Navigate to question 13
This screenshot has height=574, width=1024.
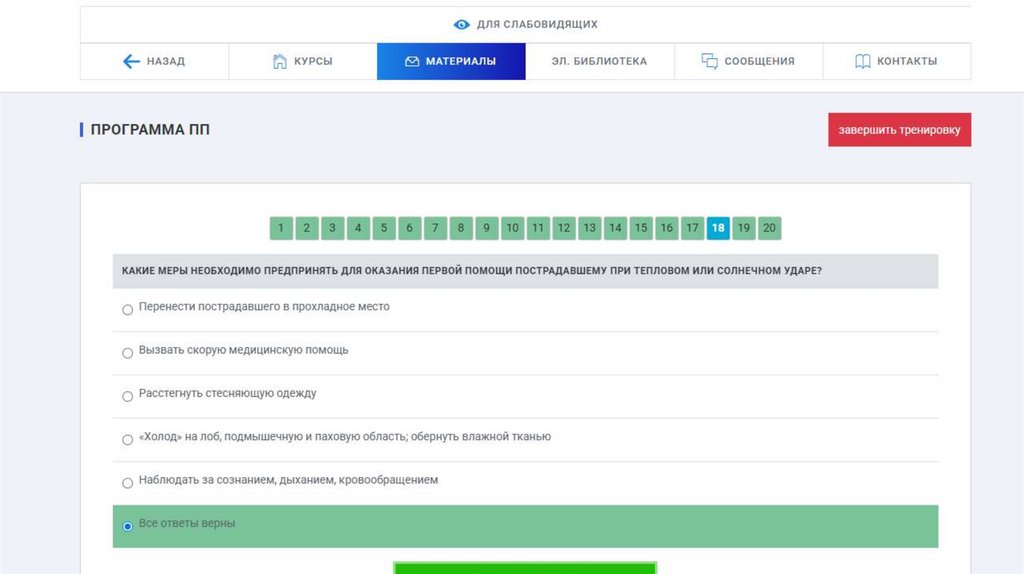[590, 228]
